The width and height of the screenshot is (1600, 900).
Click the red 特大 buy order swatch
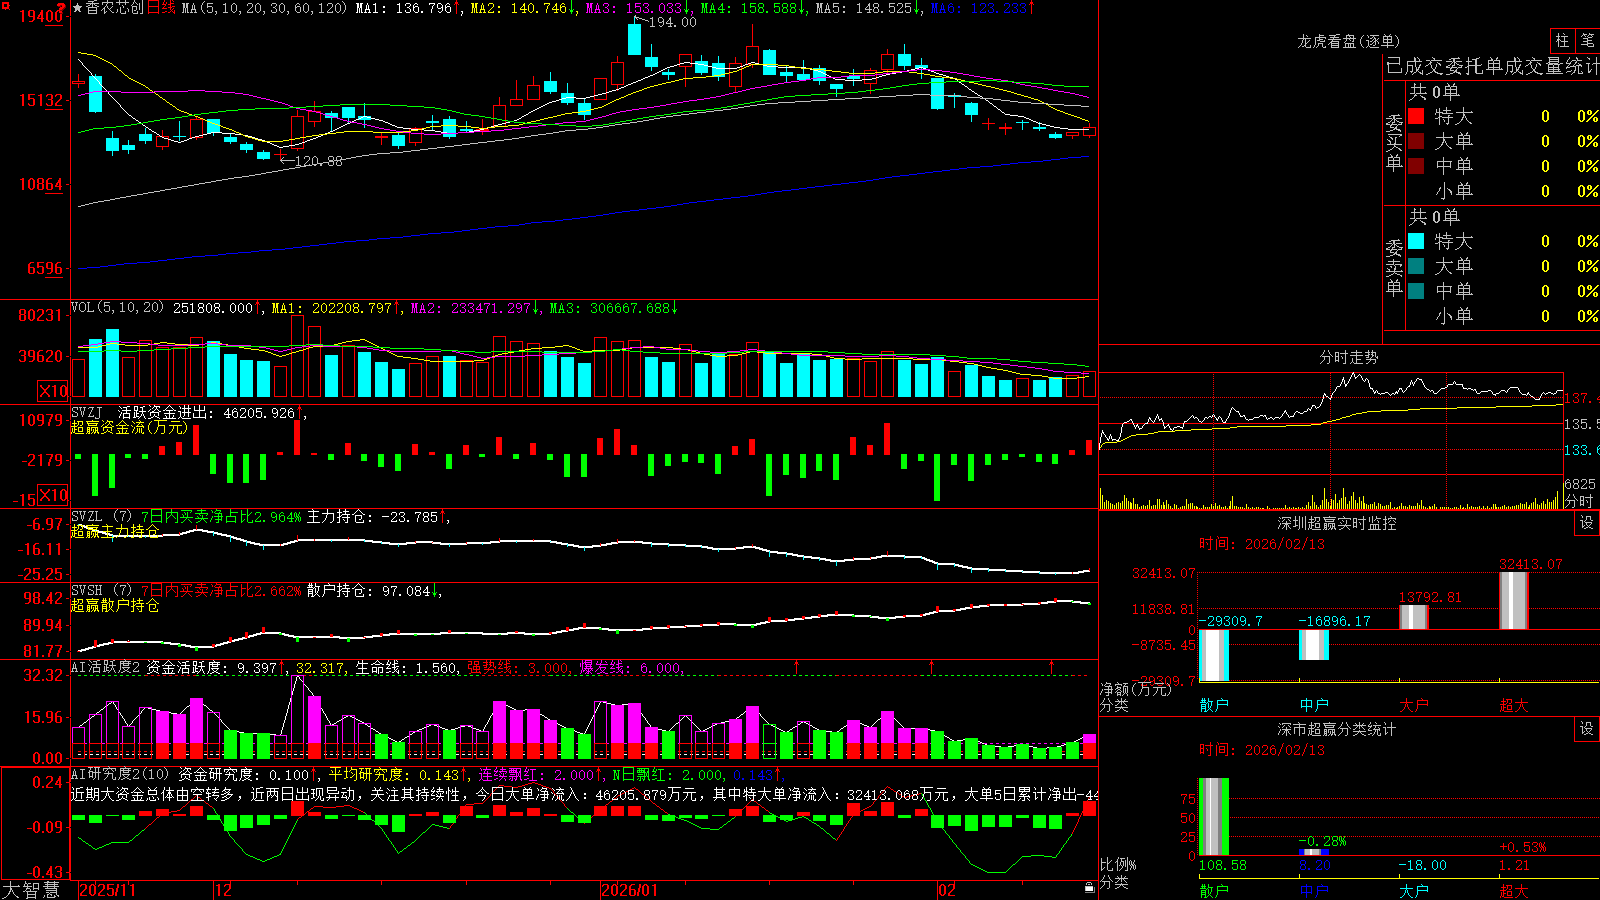pos(1416,116)
